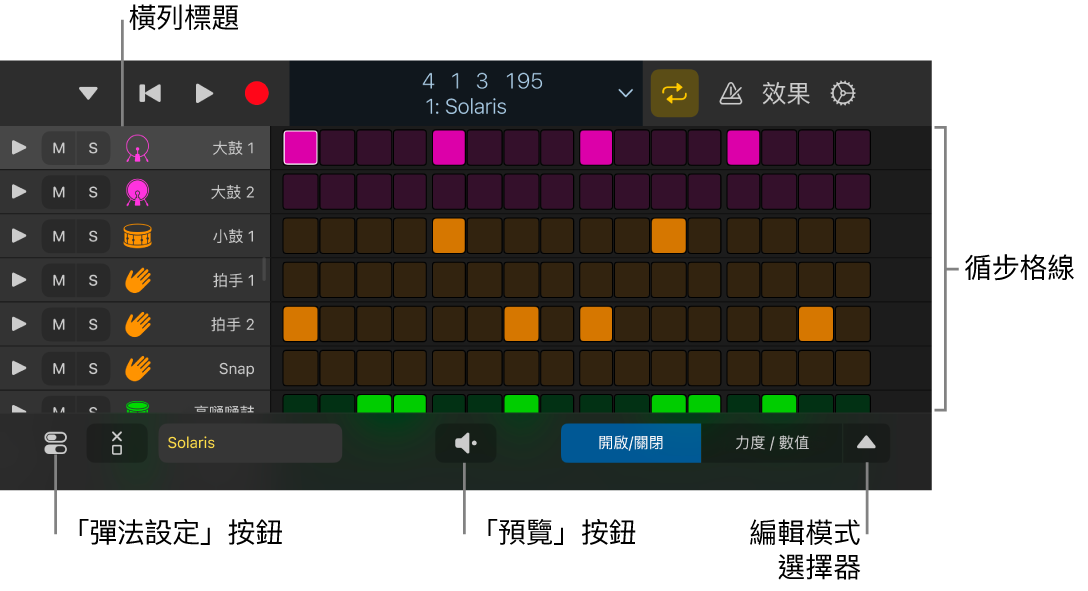Expand the 拍手 2 row subrows
The height and width of the screenshot is (591, 1088).
[x=19, y=325]
